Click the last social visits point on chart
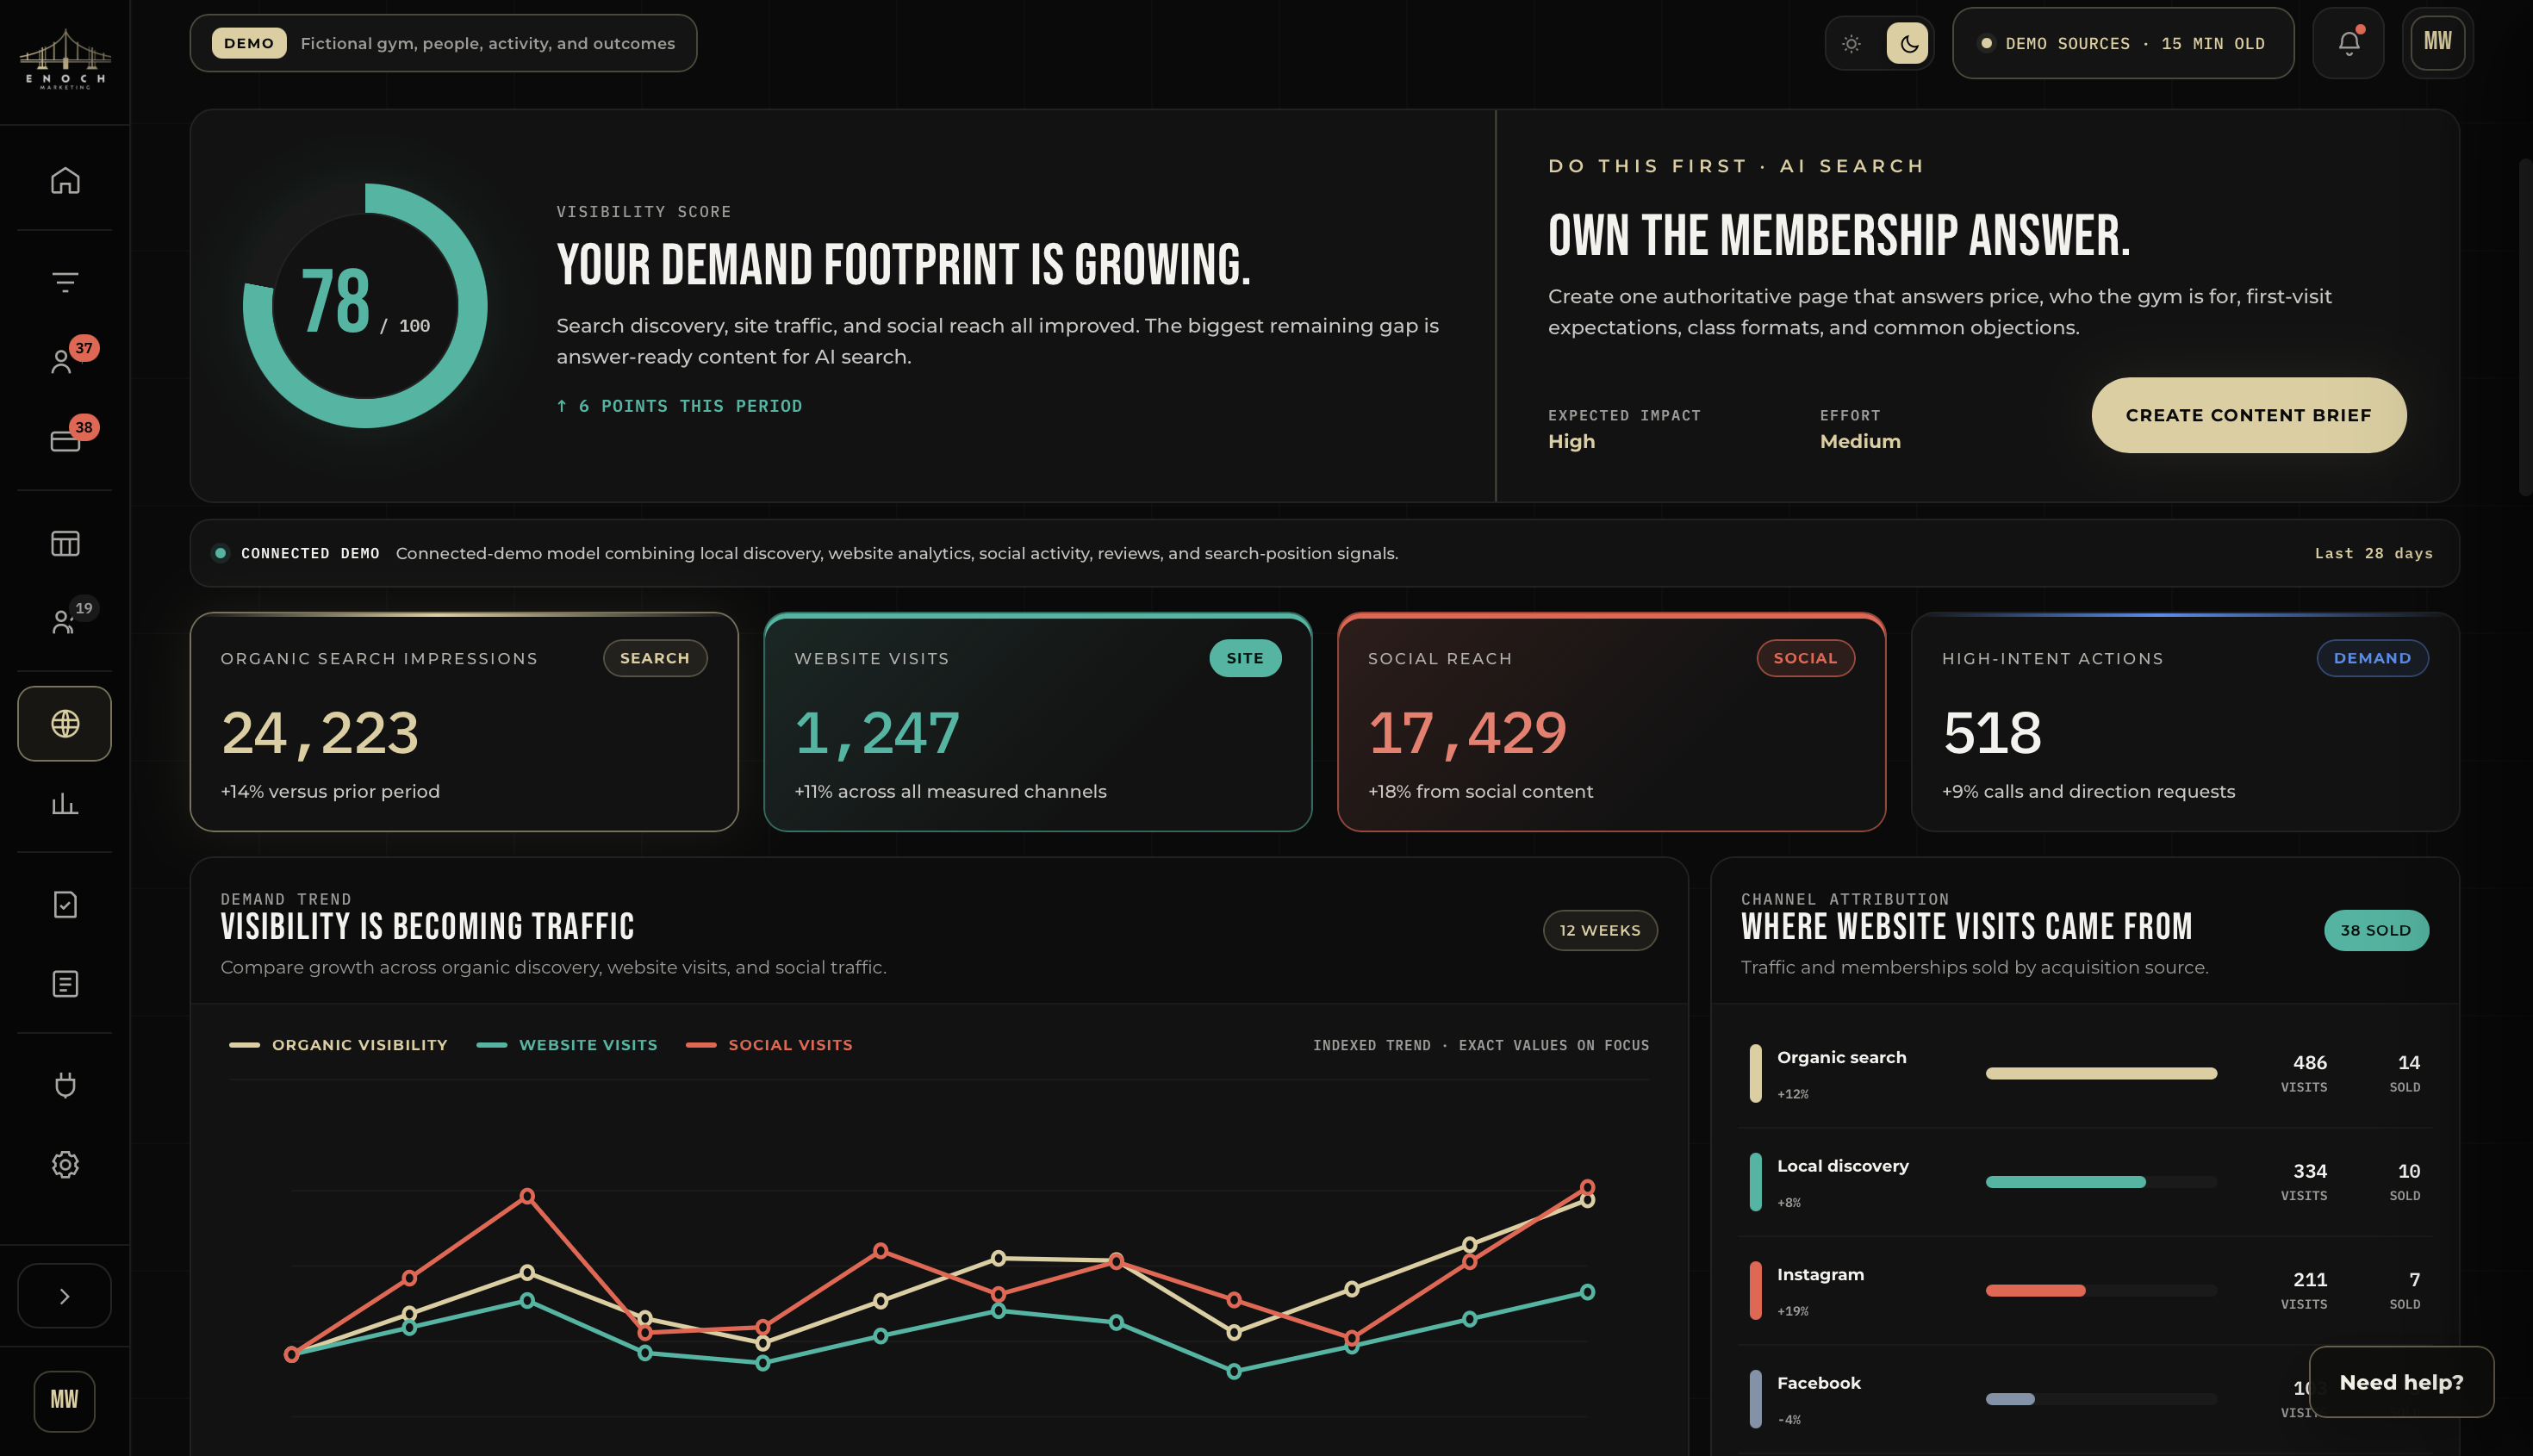This screenshot has height=1456, width=2533. point(1587,1187)
